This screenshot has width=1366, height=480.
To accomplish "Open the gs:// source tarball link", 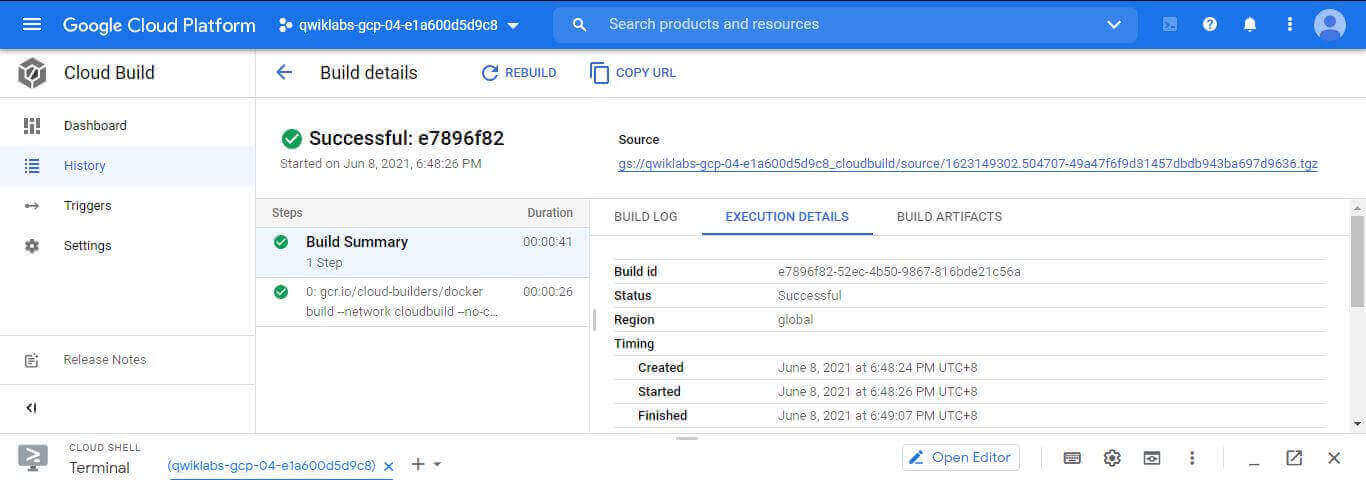I will (968, 164).
